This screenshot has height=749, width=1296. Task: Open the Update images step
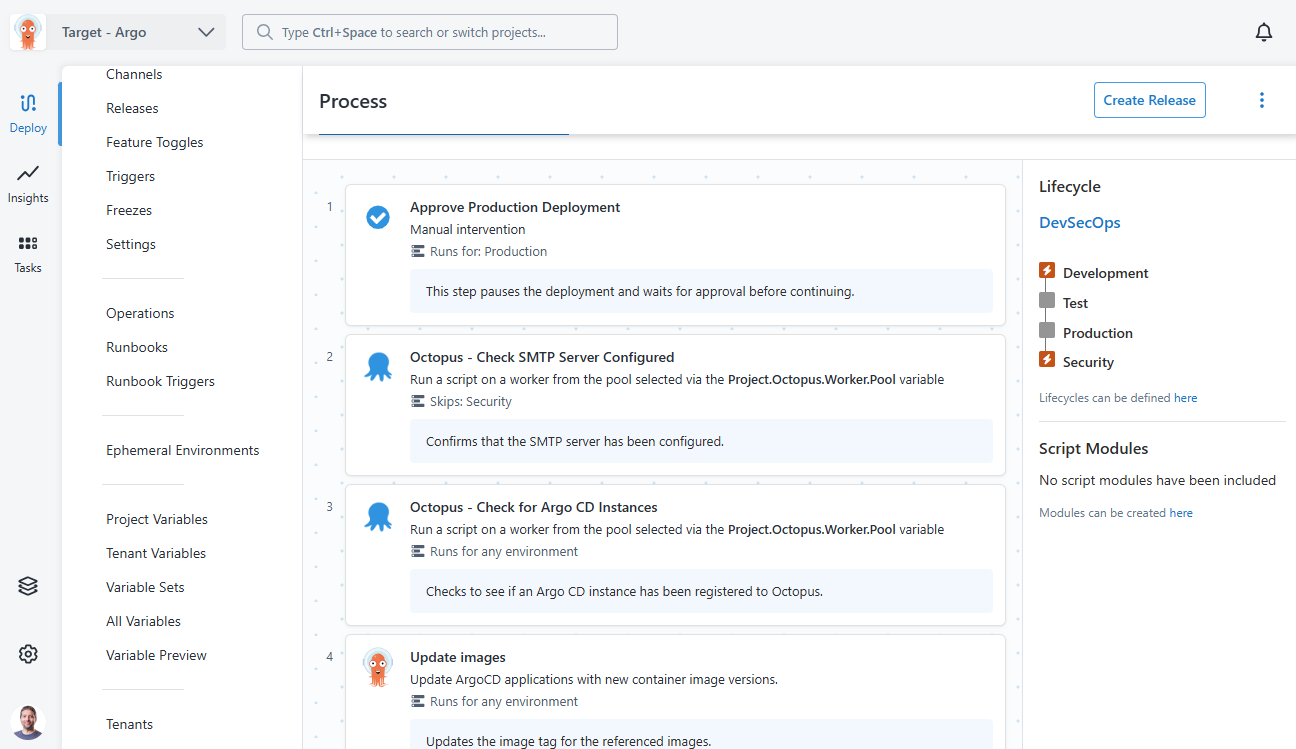pos(675,692)
